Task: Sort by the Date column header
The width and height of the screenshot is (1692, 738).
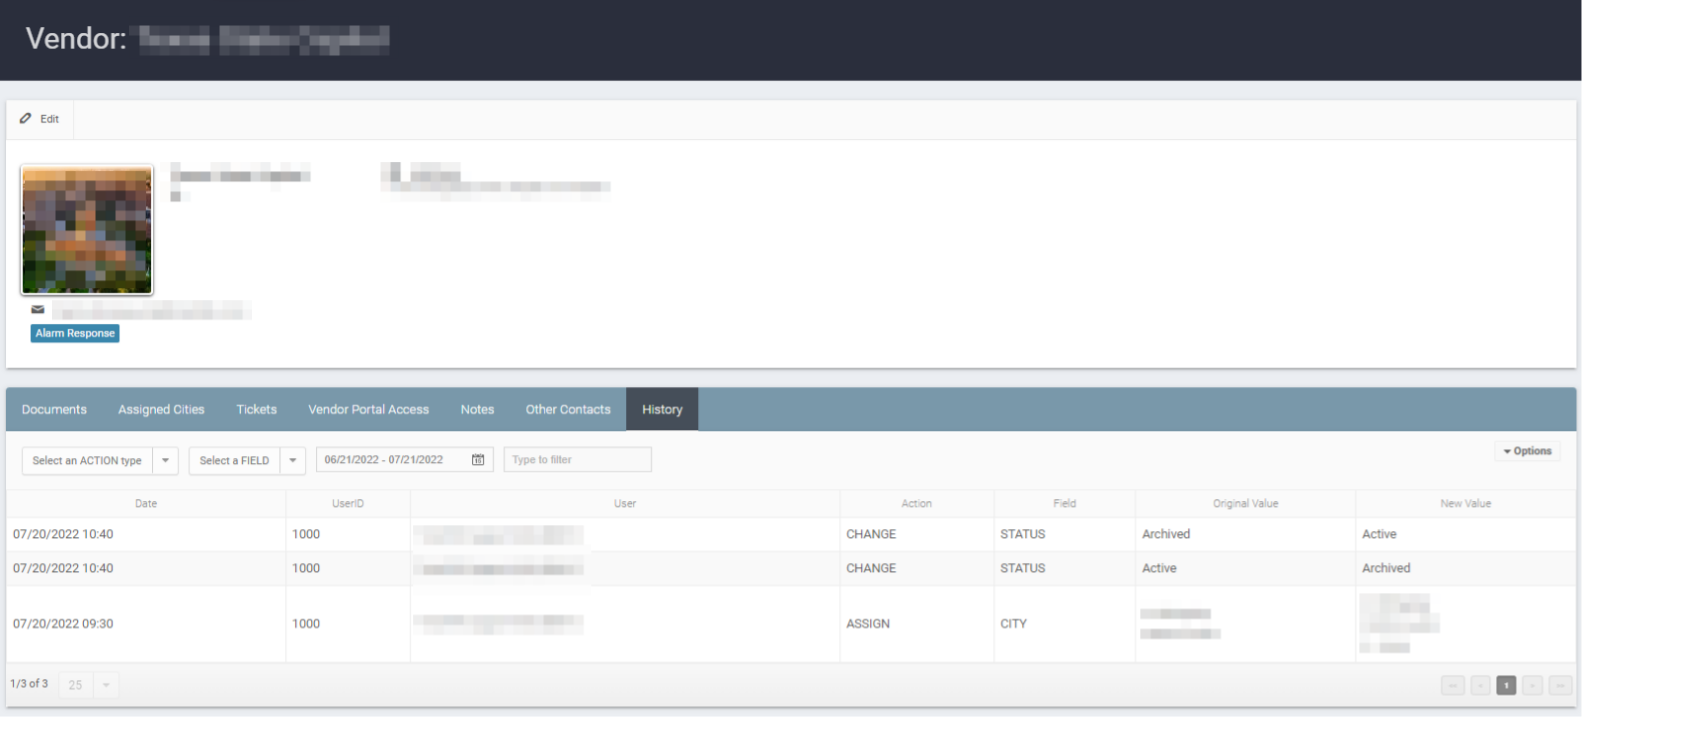Action: 146,504
